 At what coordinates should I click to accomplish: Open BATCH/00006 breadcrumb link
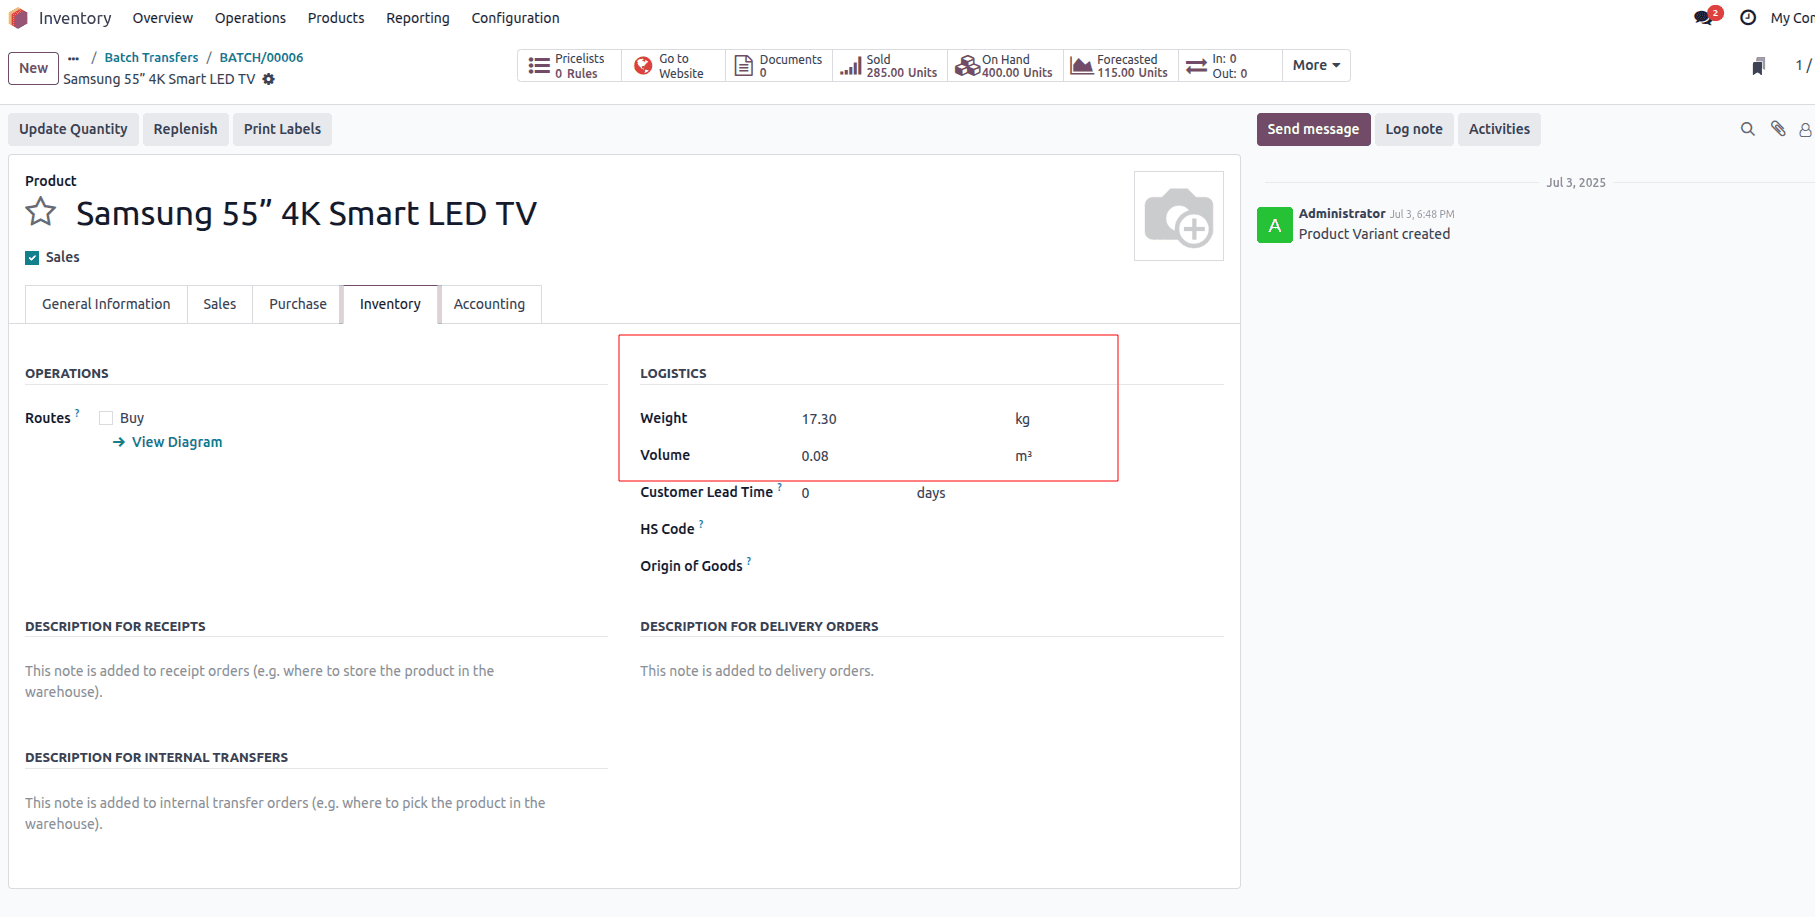coord(261,58)
